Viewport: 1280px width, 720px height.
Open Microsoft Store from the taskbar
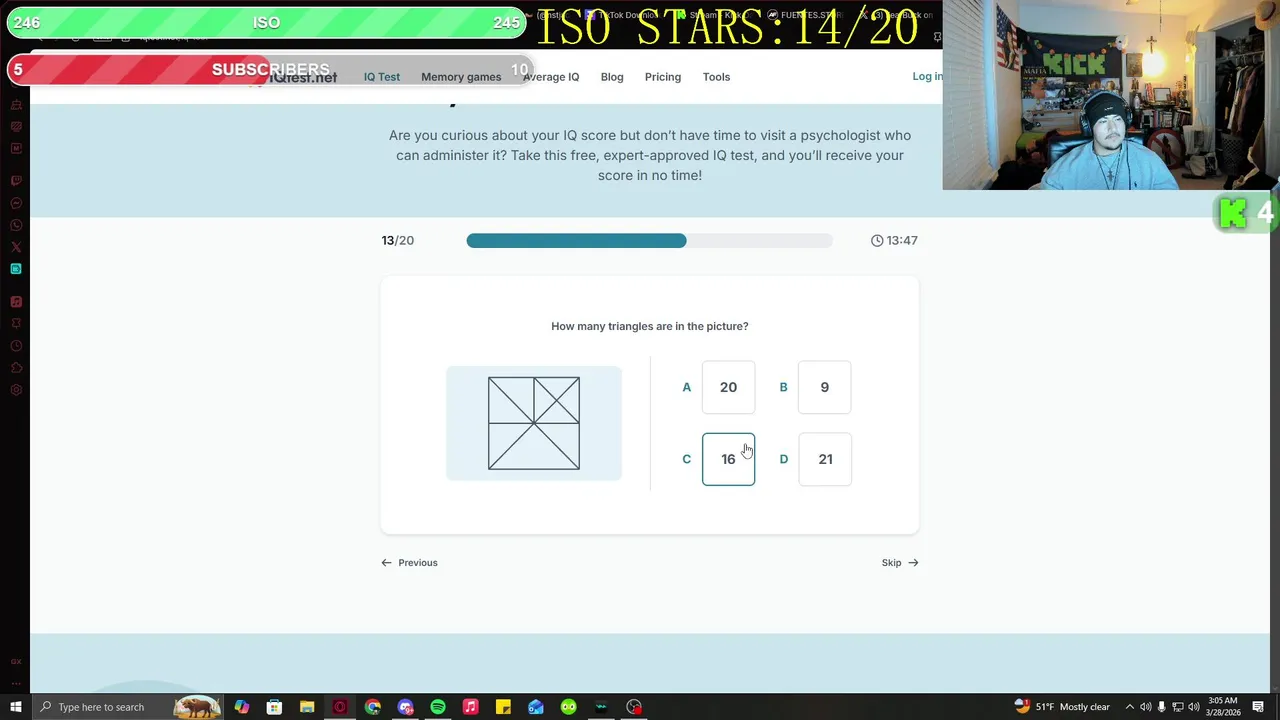pos(275,707)
